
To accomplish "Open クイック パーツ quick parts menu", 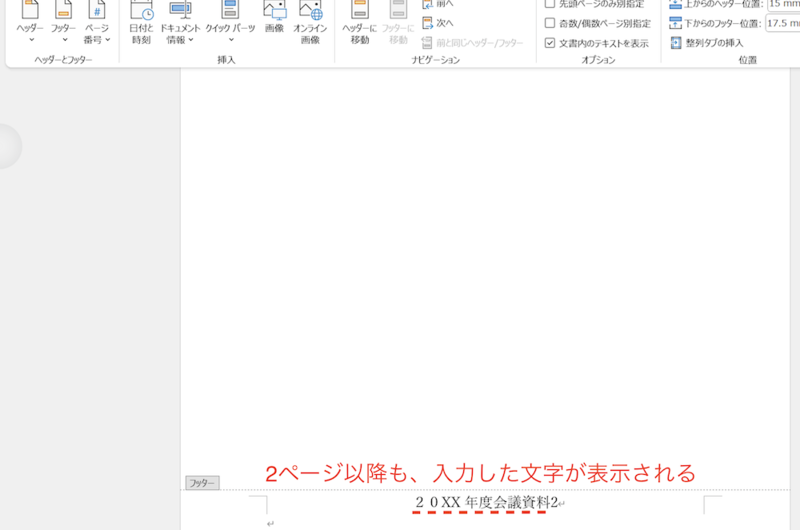I will click(x=230, y=22).
